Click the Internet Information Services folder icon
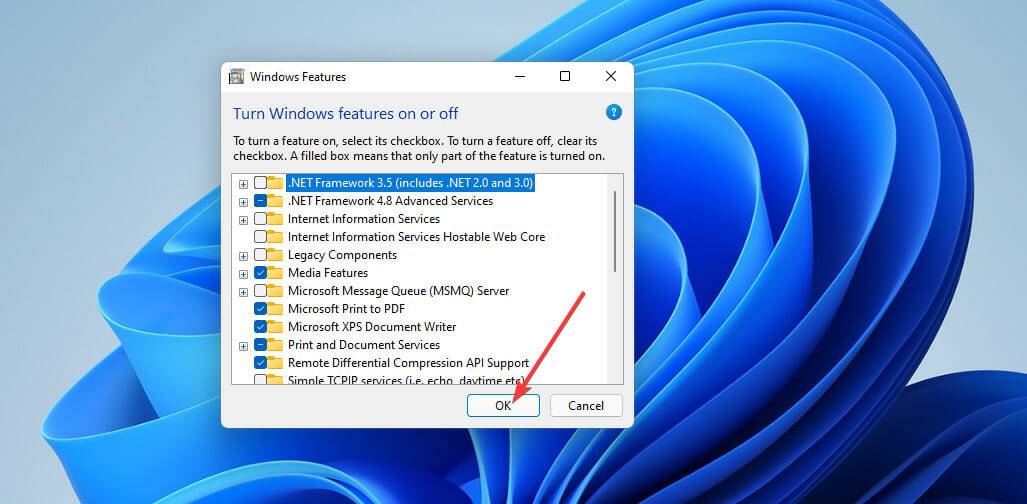This screenshot has height=504, width=1027. tap(275, 219)
